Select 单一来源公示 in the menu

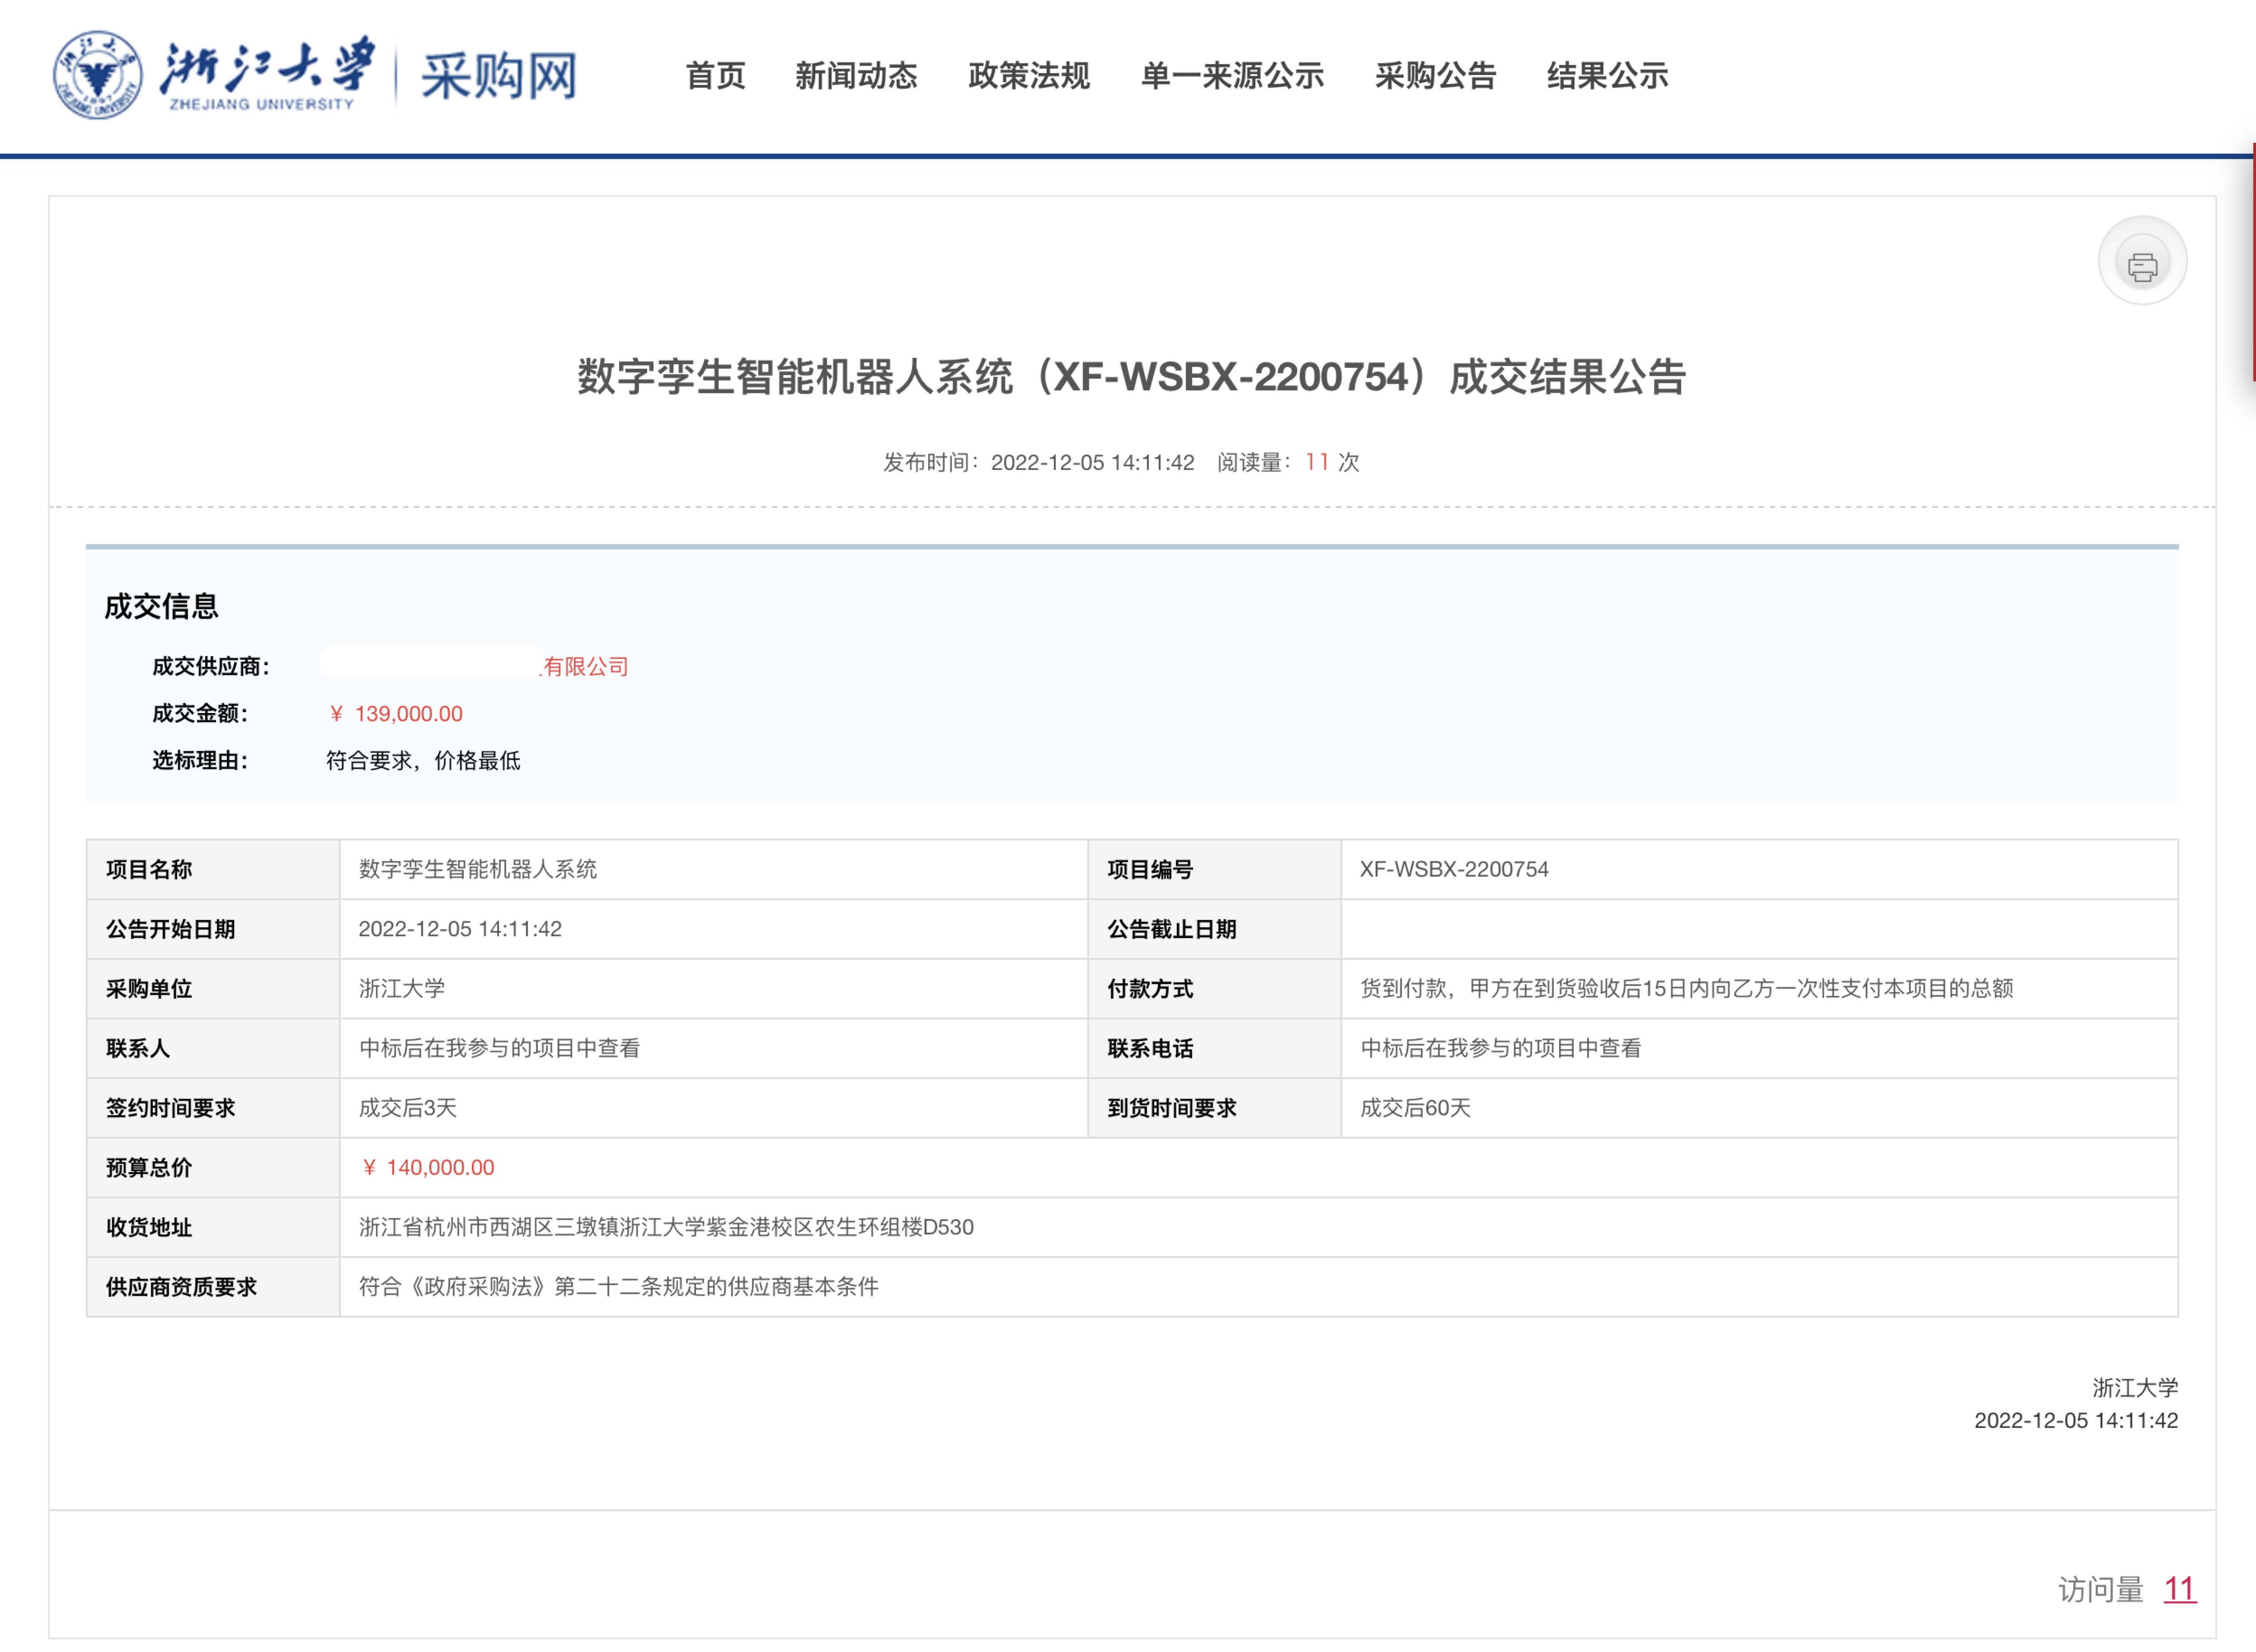[1232, 76]
